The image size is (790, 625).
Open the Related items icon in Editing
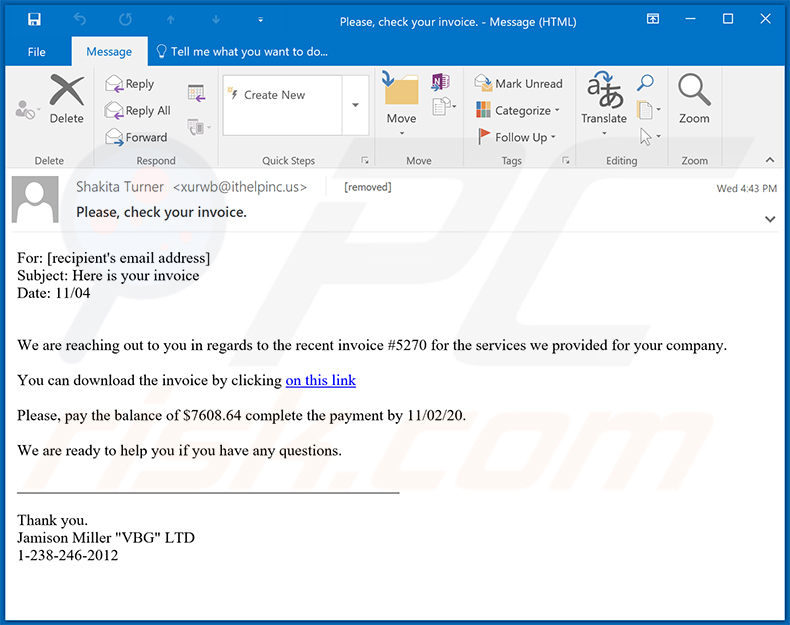click(648, 110)
